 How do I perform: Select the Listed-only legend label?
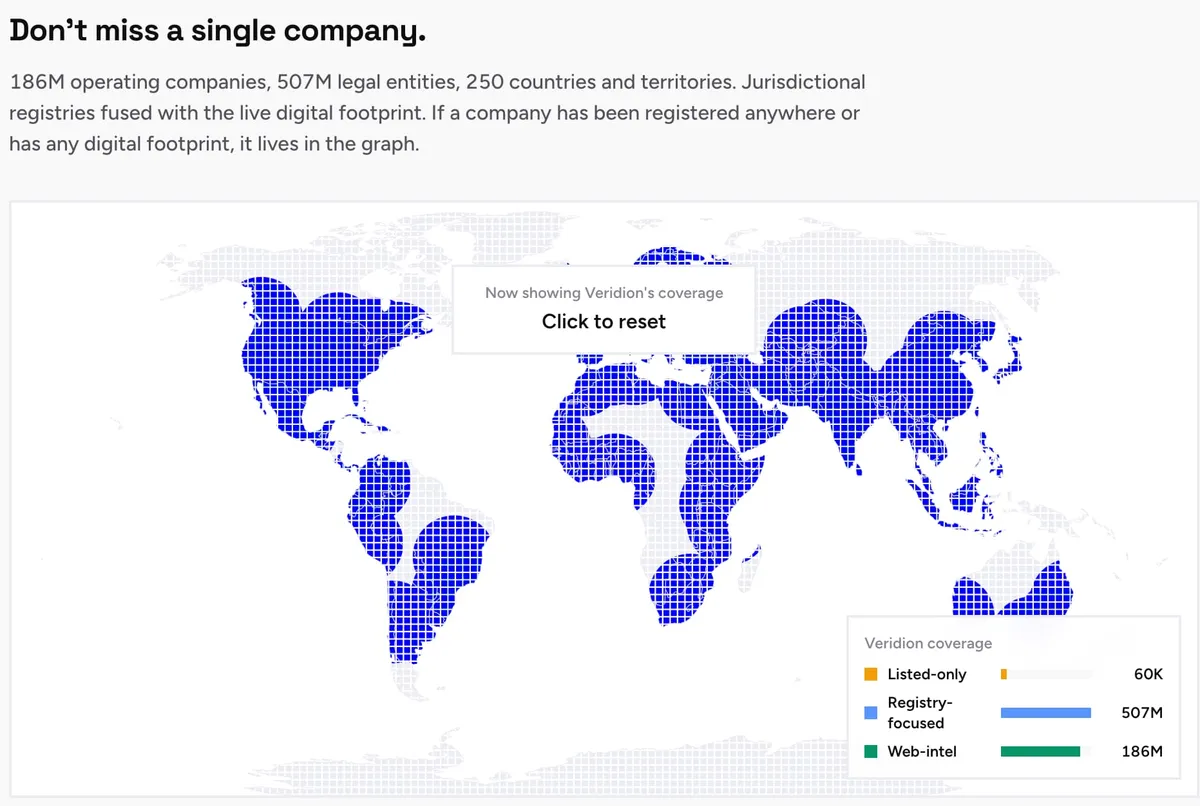pos(927,675)
